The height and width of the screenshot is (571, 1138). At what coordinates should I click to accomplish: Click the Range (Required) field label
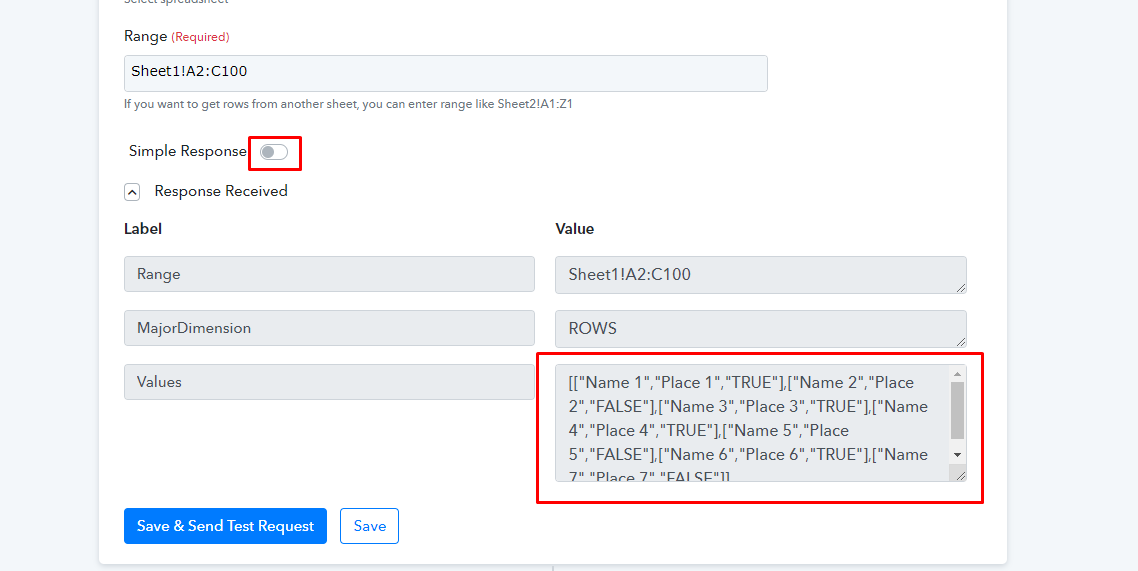176,36
